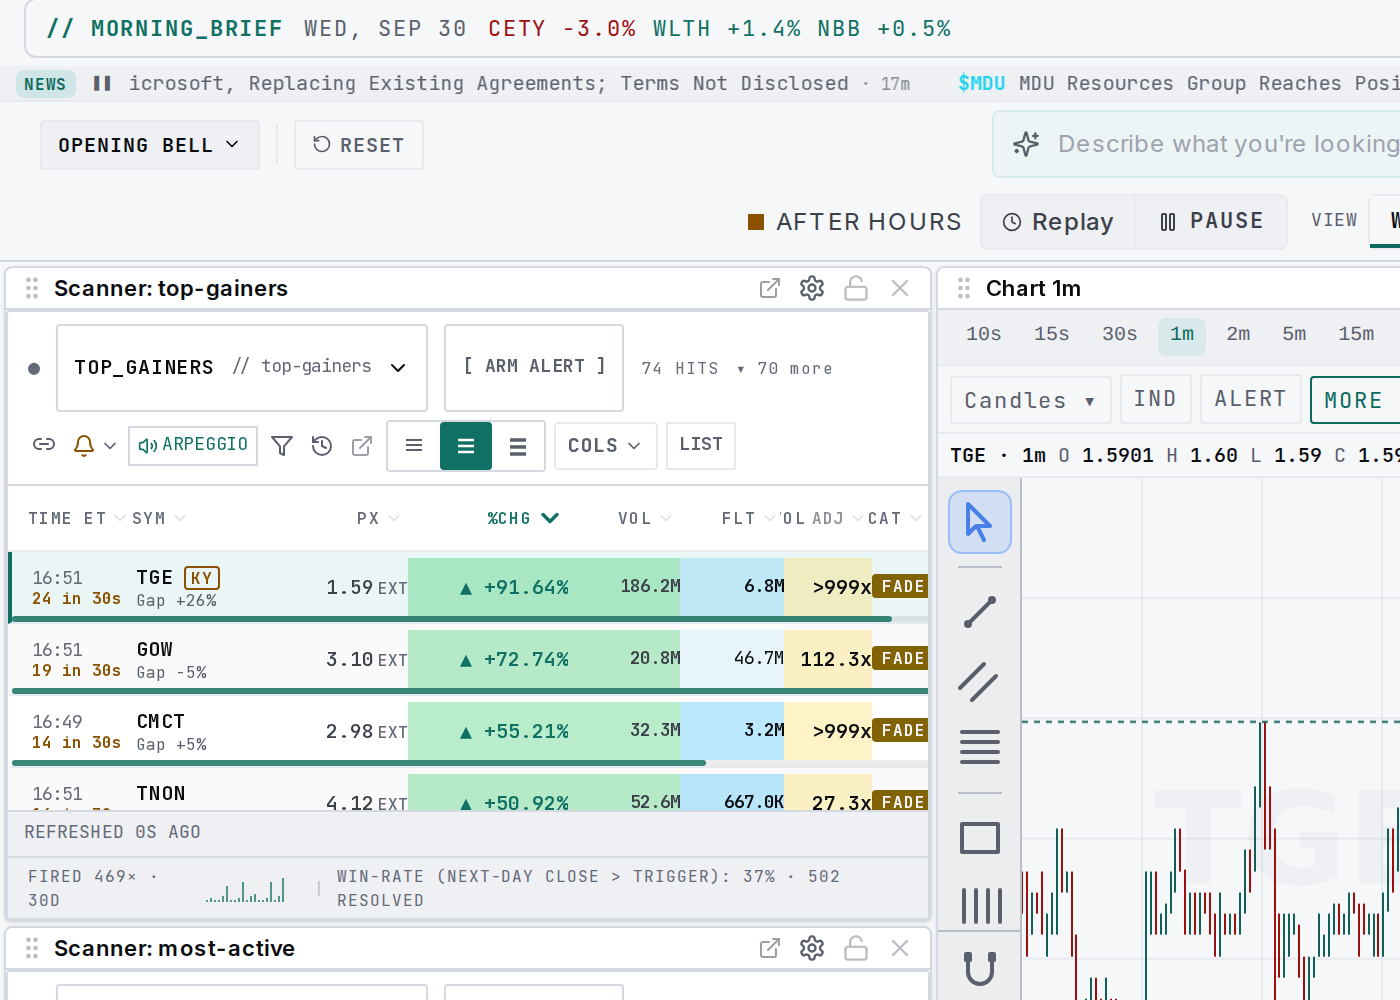1400x1000 pixels.
Task: Toggle the lock on Scanner: most-active panel
Action: [856, 948]
